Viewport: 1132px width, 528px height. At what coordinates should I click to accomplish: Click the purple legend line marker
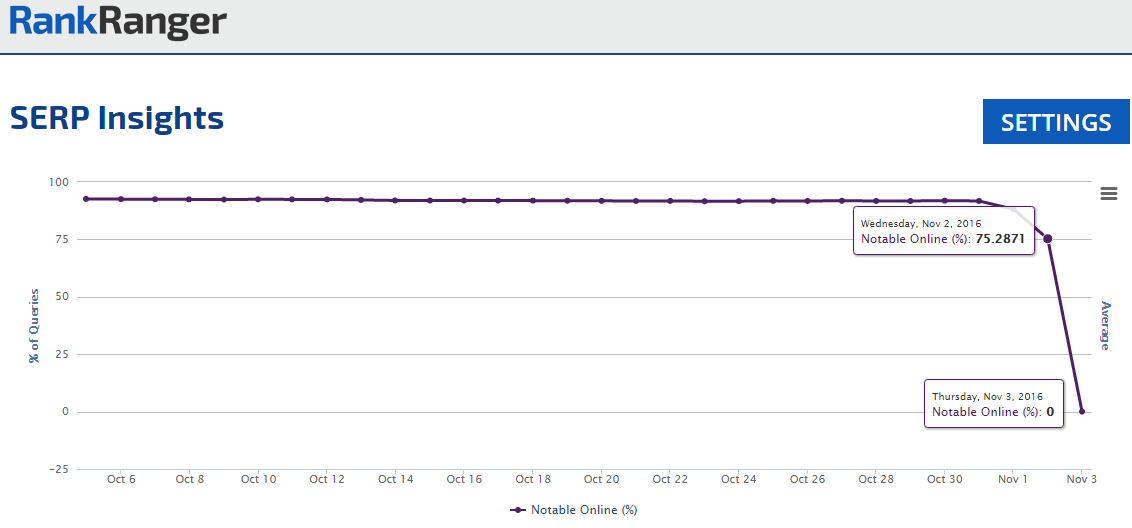(517, 510)
